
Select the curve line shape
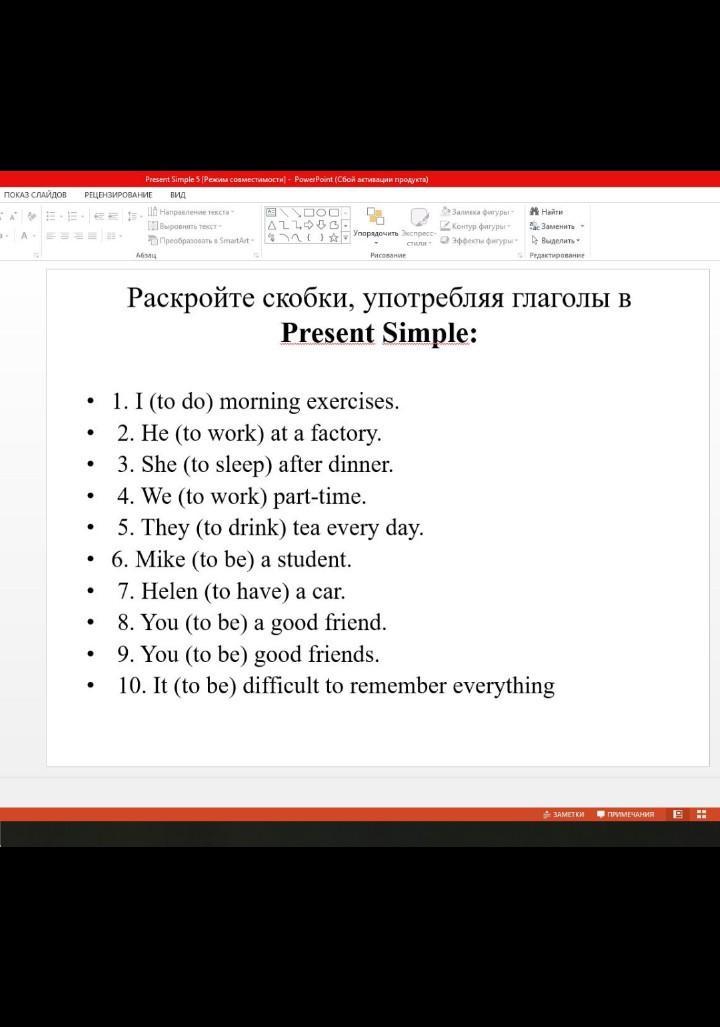[x=297, y=238]
